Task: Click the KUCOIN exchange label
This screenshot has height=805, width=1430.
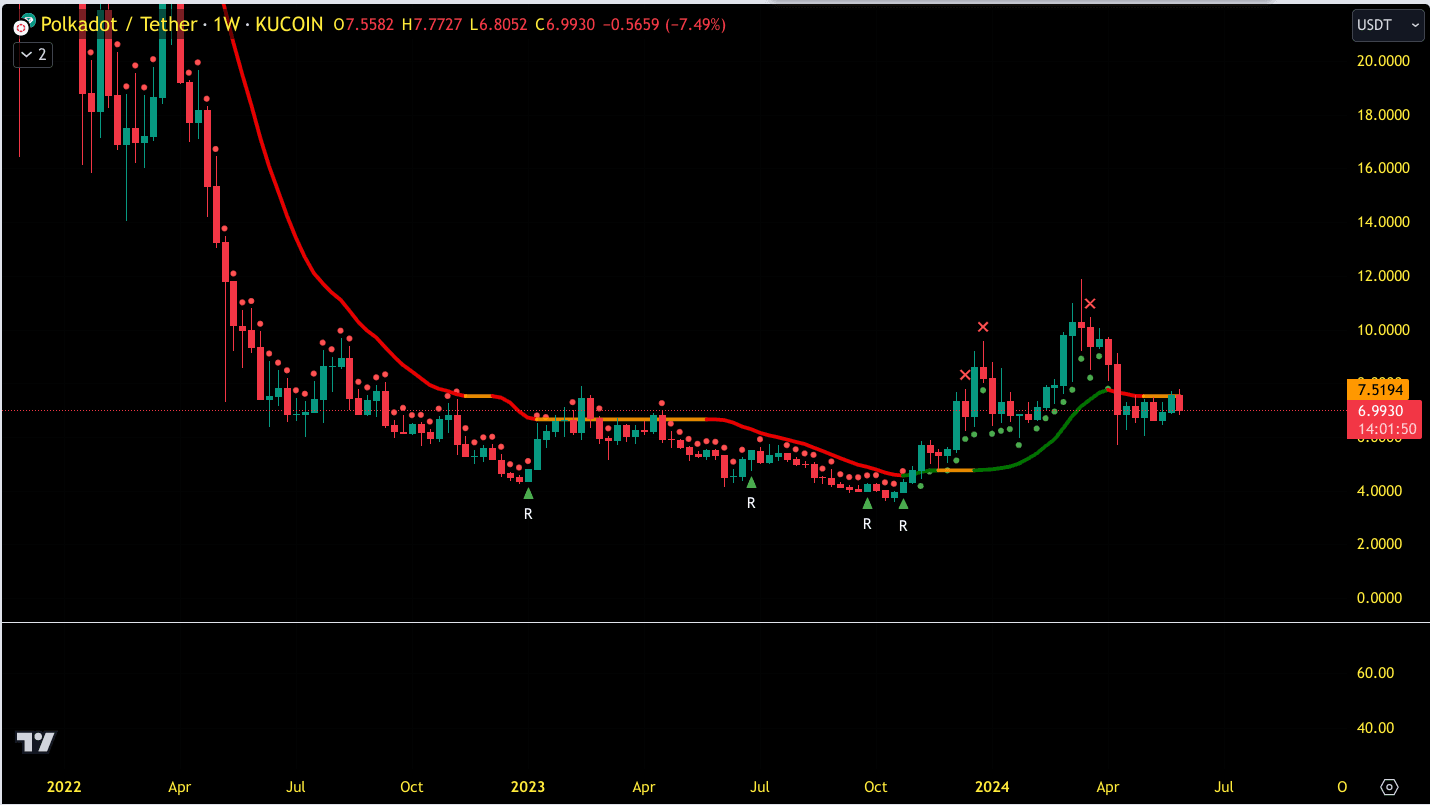Action: click(289, 24)
